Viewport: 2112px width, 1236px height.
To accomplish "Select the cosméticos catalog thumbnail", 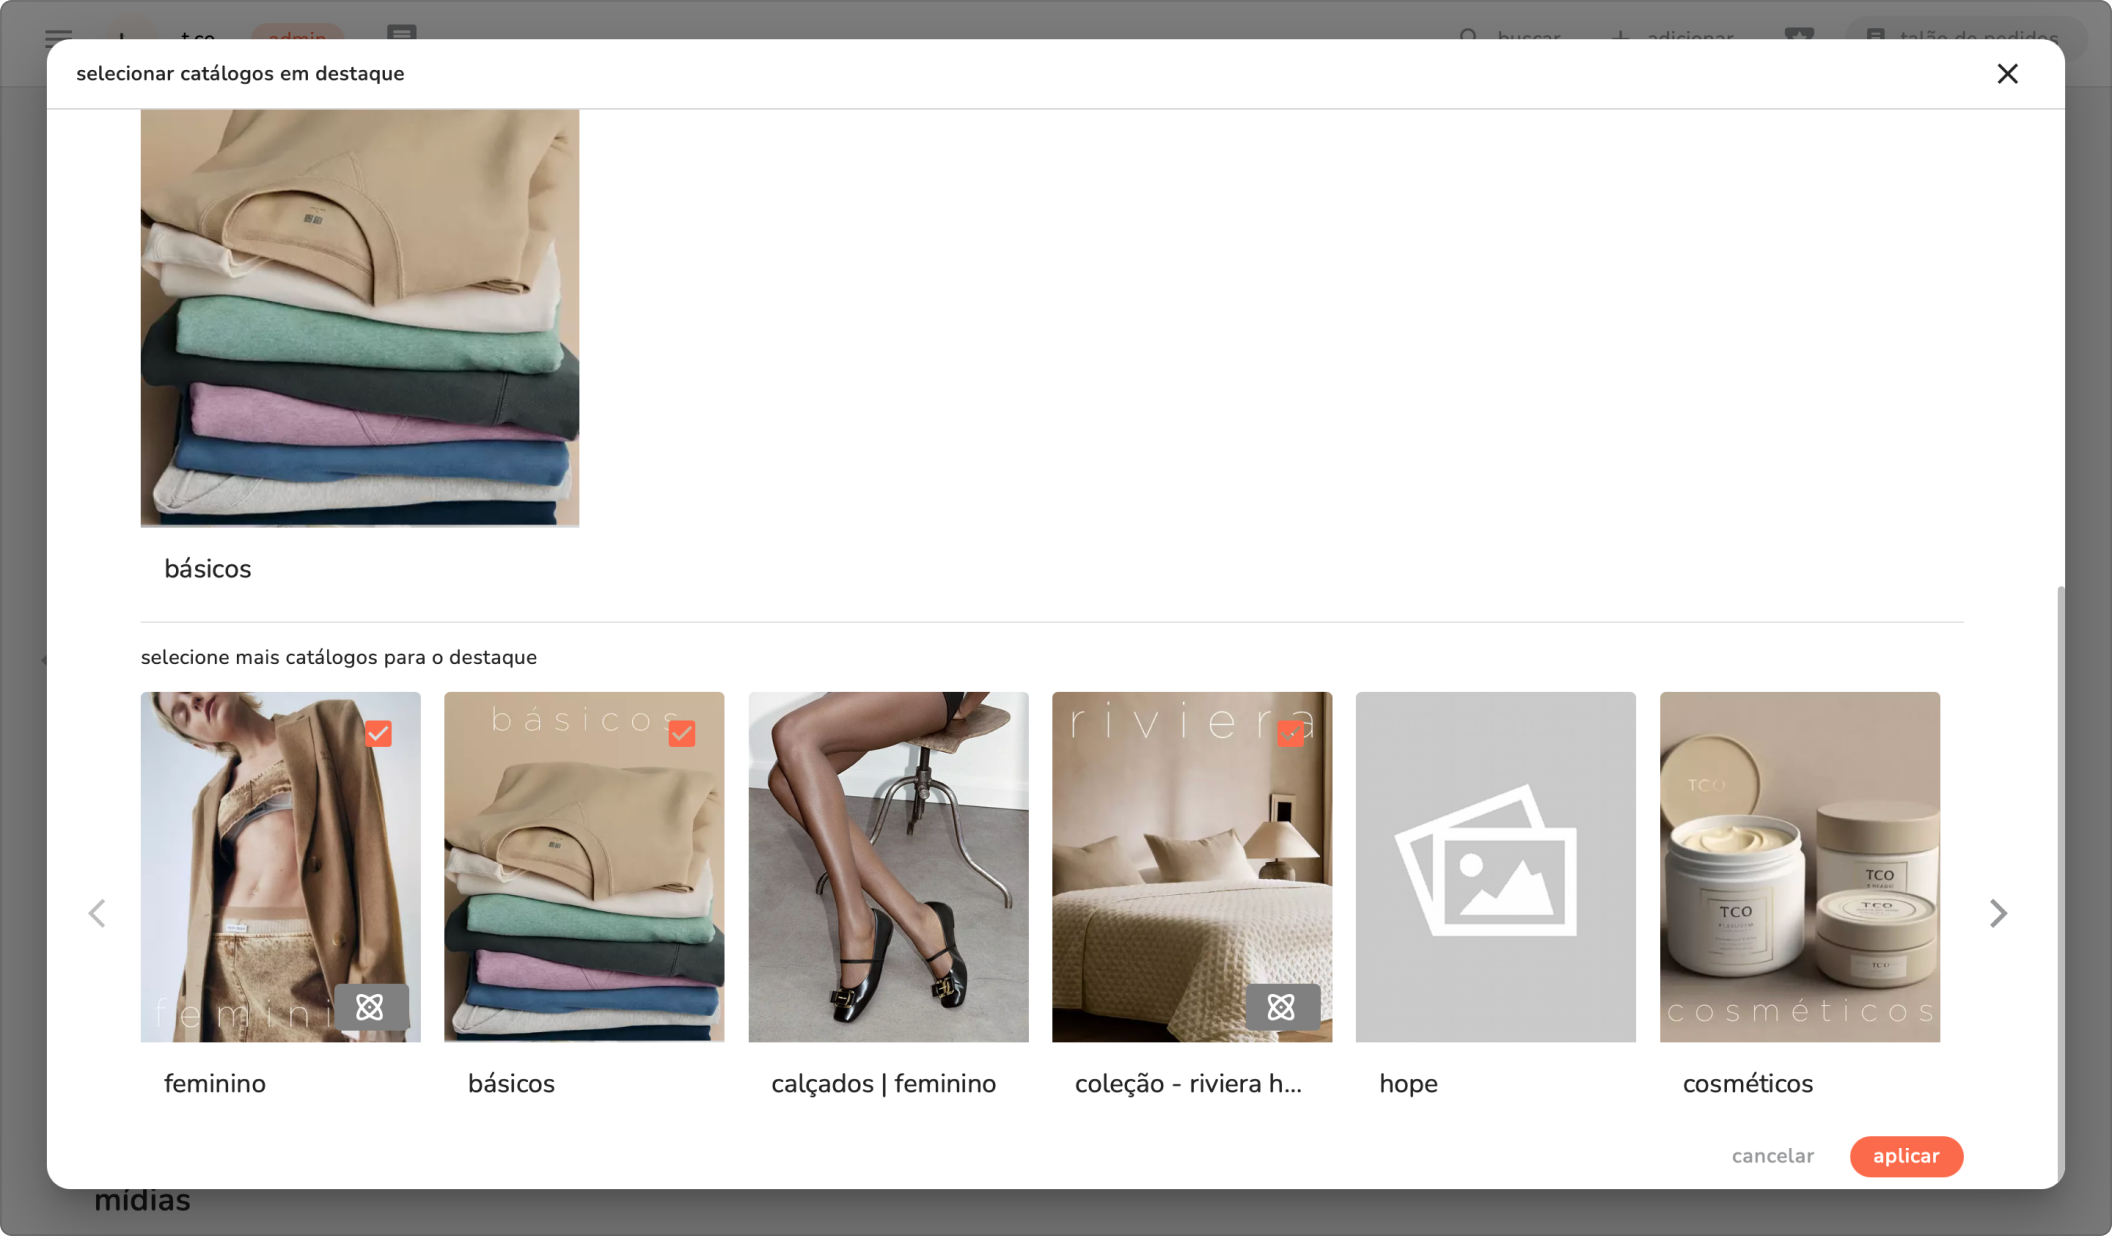I will click(x=1799, y=866).
